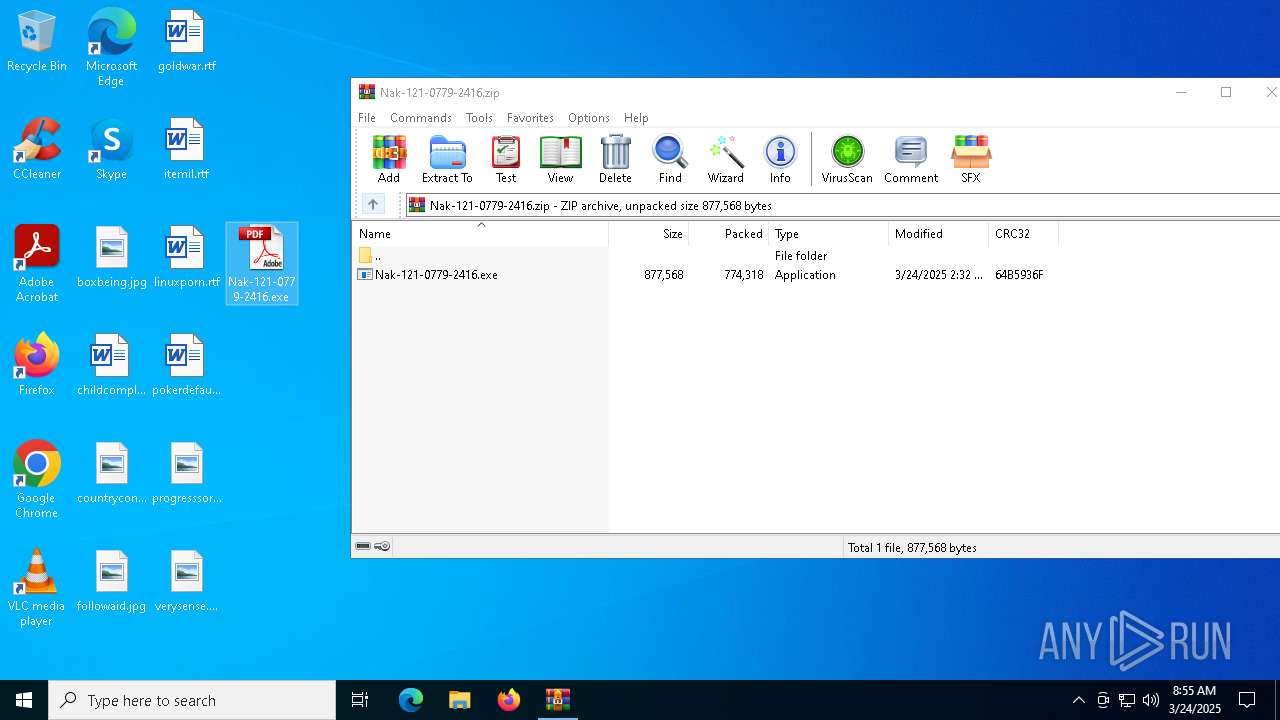1280x720 pixels.
Task: Open the Options menu
Action: coord(589,117)
